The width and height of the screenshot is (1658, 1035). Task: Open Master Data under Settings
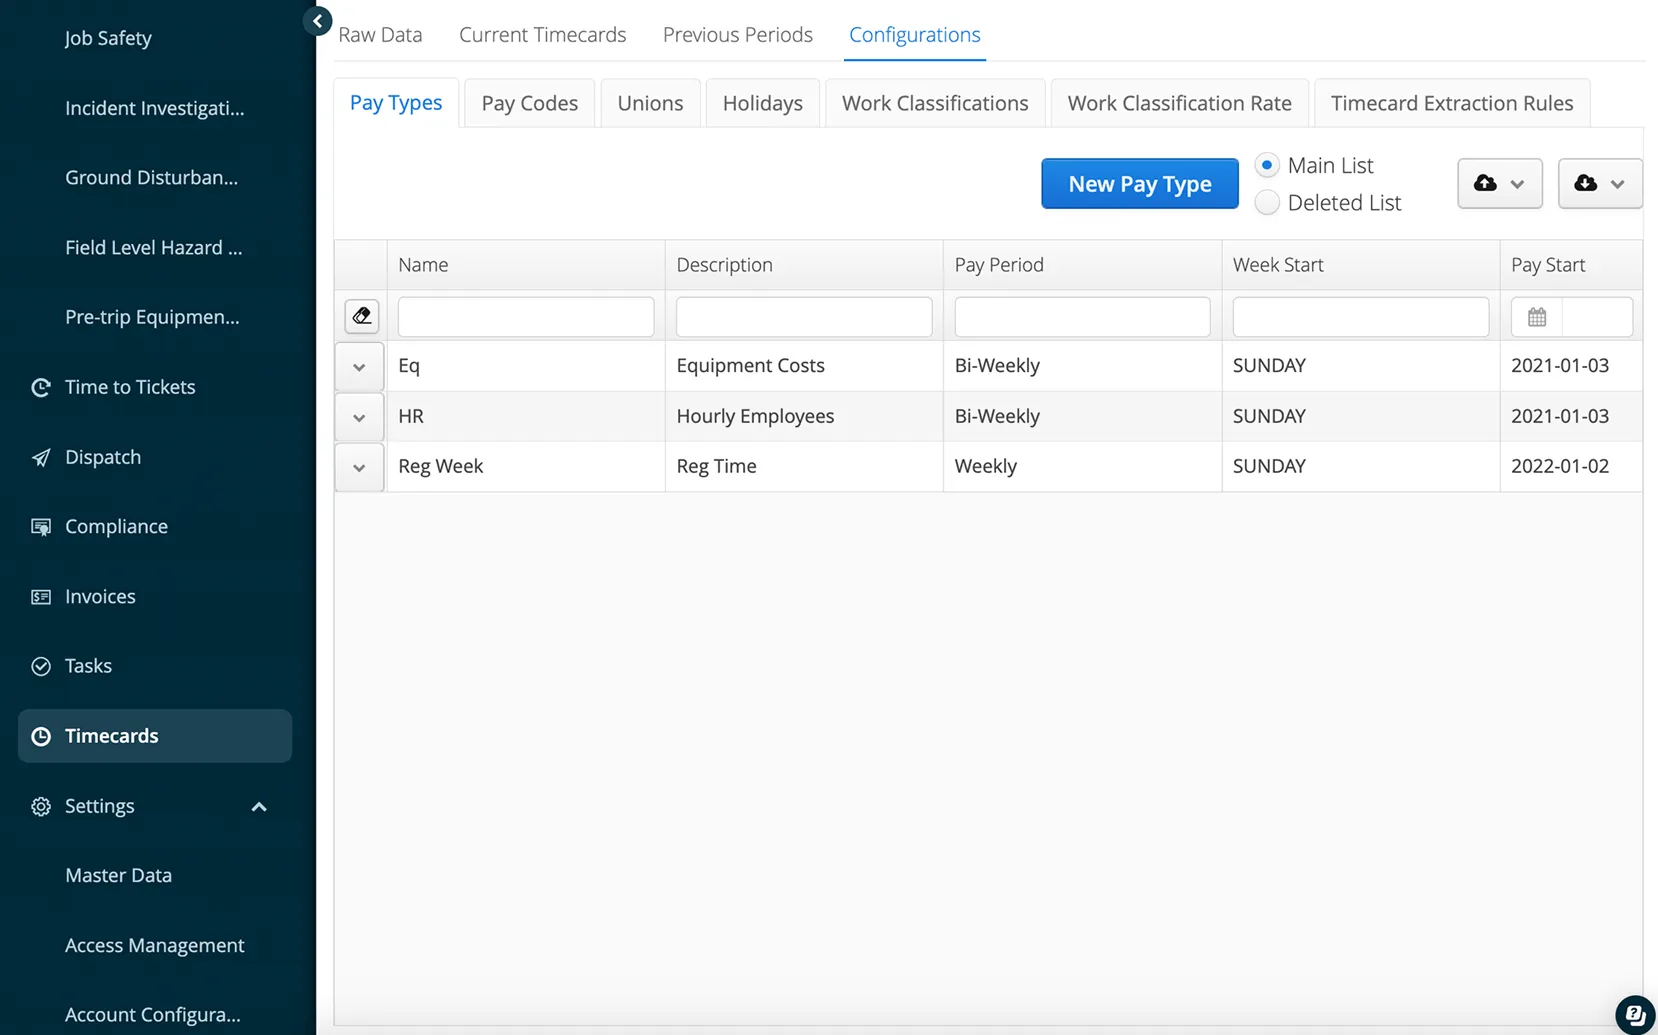pyautogui.click(x=118, y=875)
